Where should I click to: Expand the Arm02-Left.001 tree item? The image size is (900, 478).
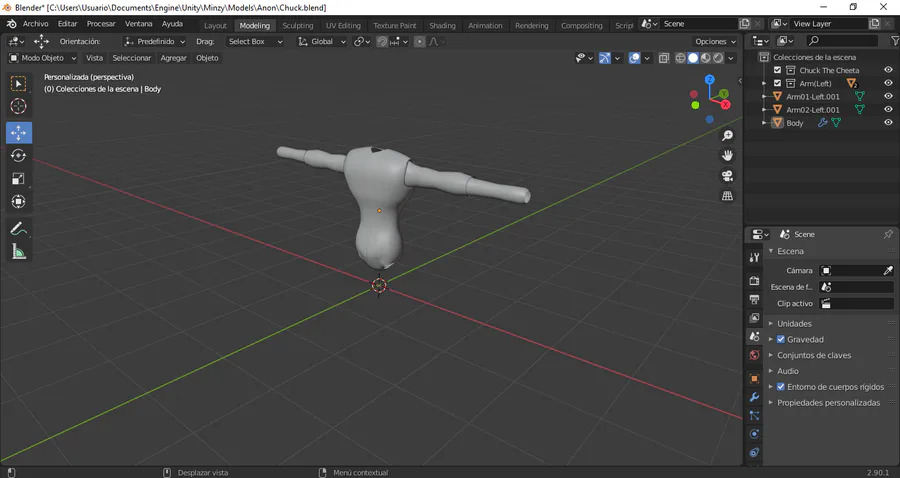click(x=764, y=110)
